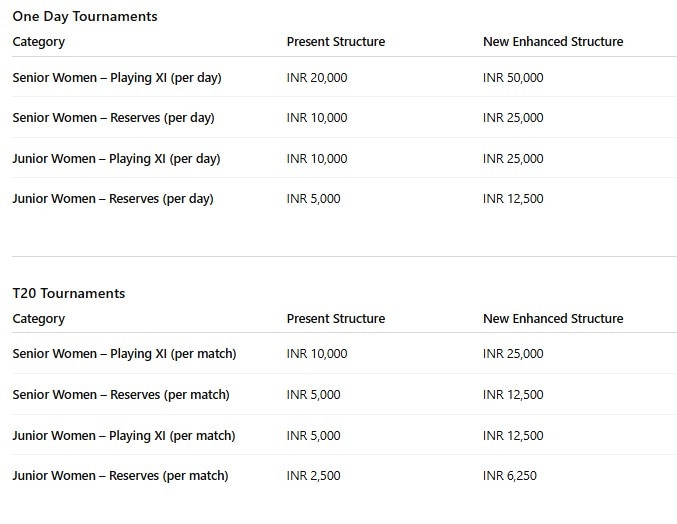Click New Enhanced Structure header in One Day table
This screenshot has height=524, width=677.
553,42
